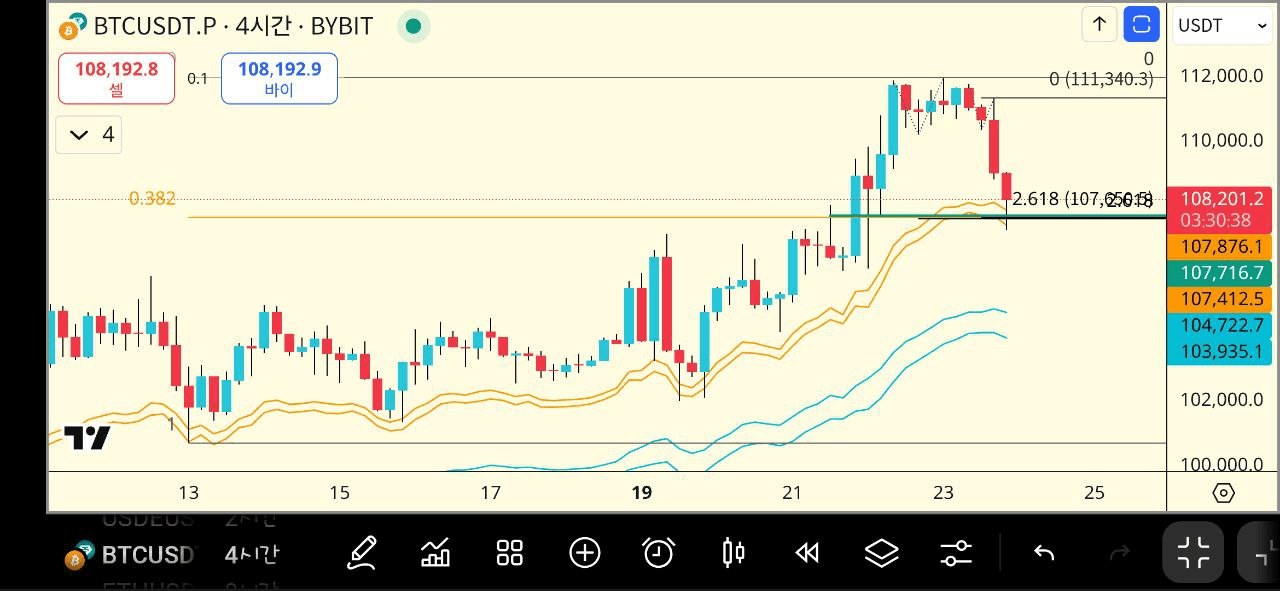
Task: Click date 23 on the time axis
Action: [943, 492]
